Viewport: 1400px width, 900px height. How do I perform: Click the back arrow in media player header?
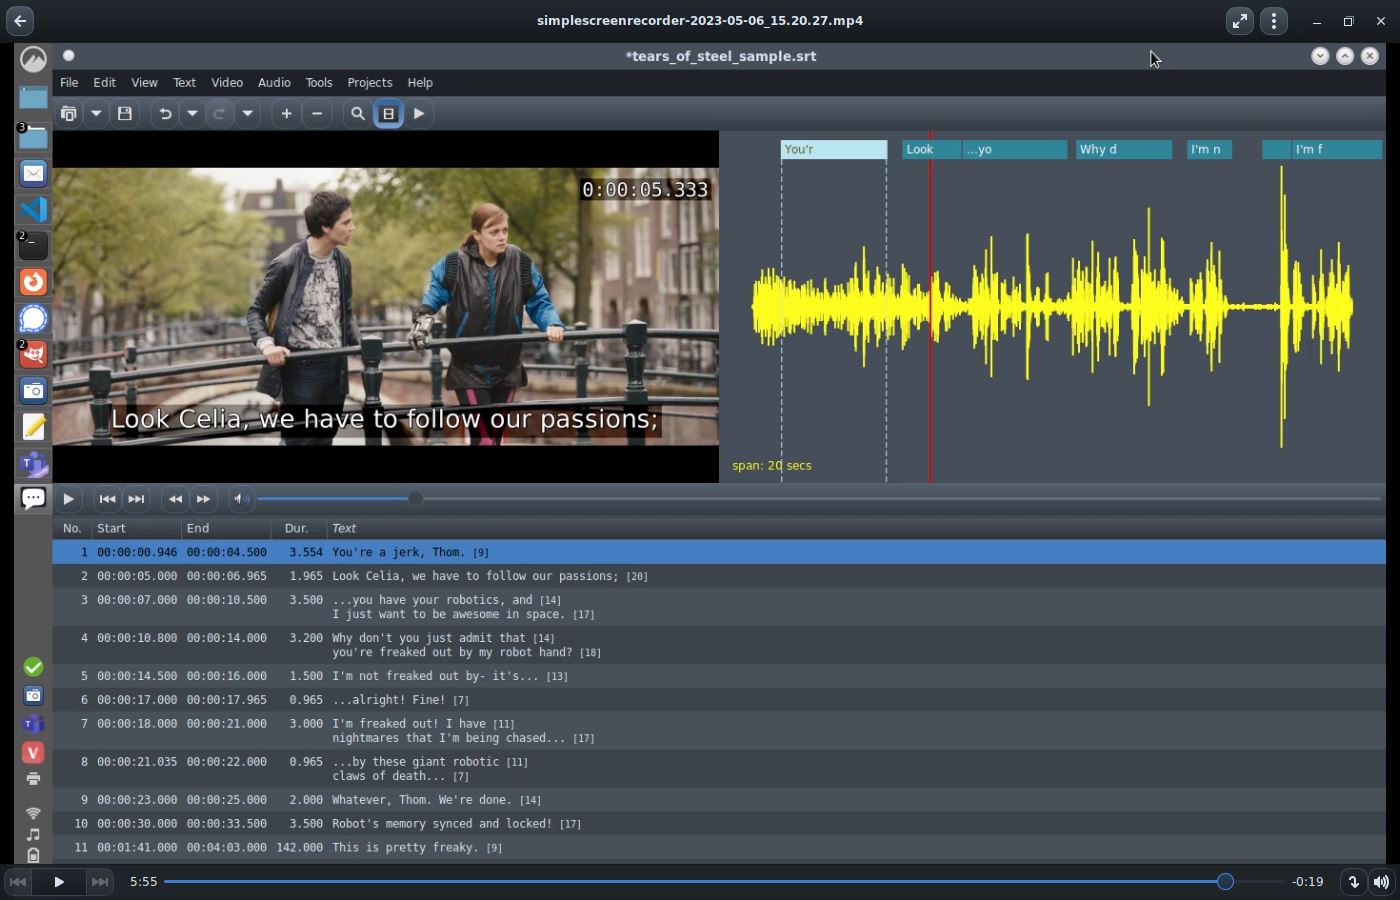pyautogui.click(x=20, y=20)
